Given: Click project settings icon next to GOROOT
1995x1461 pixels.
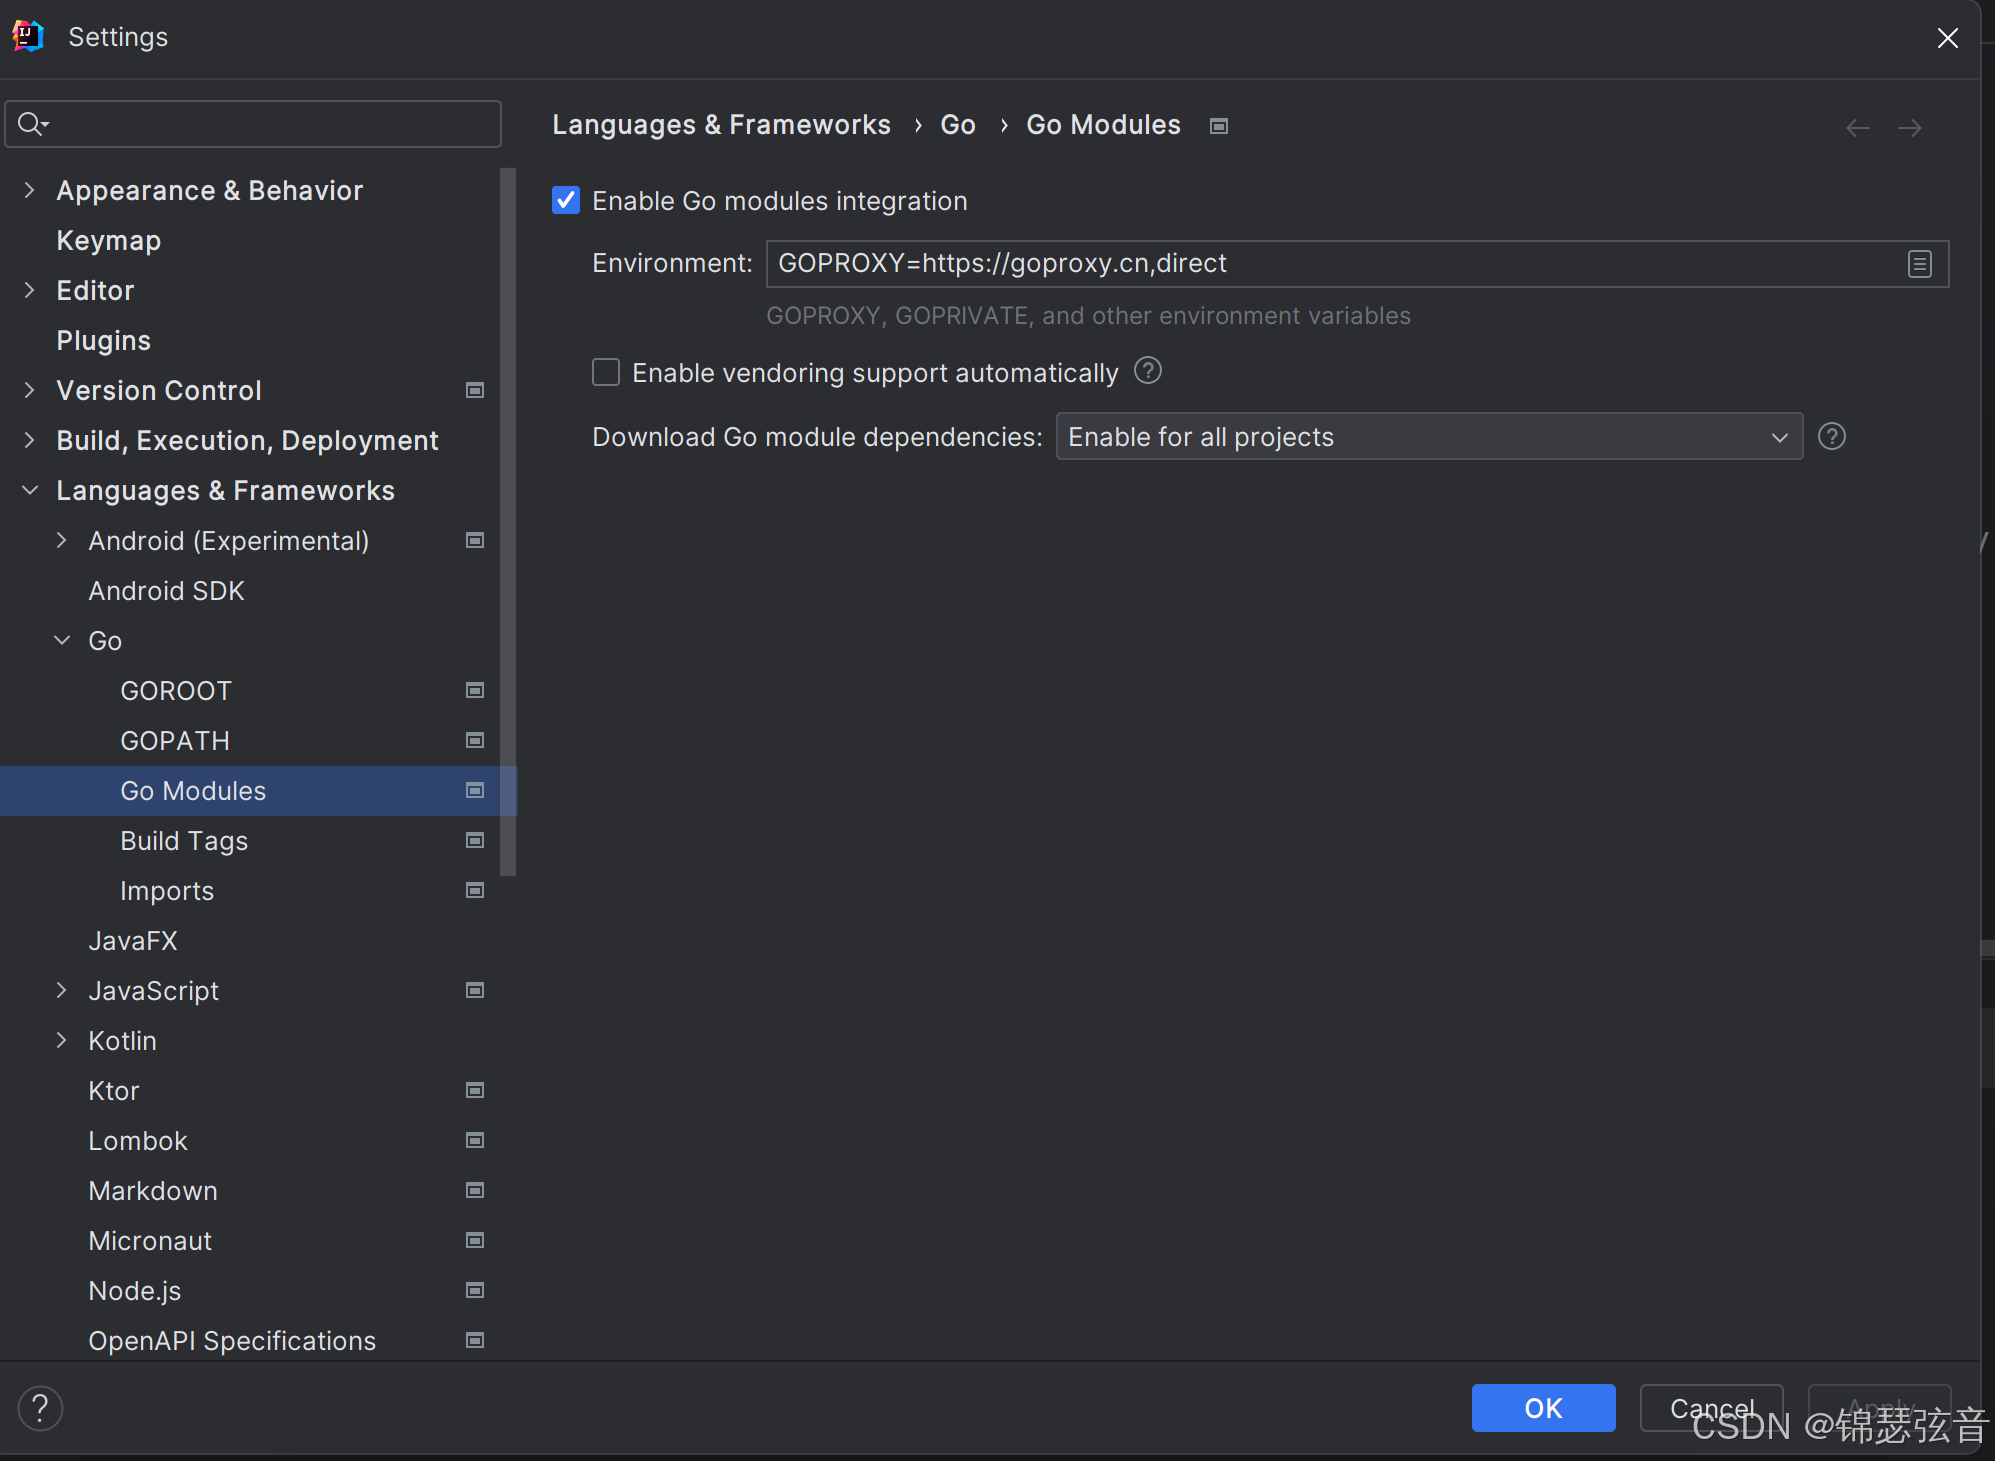Looking at the screenshot, I should [x=475, y=690].
